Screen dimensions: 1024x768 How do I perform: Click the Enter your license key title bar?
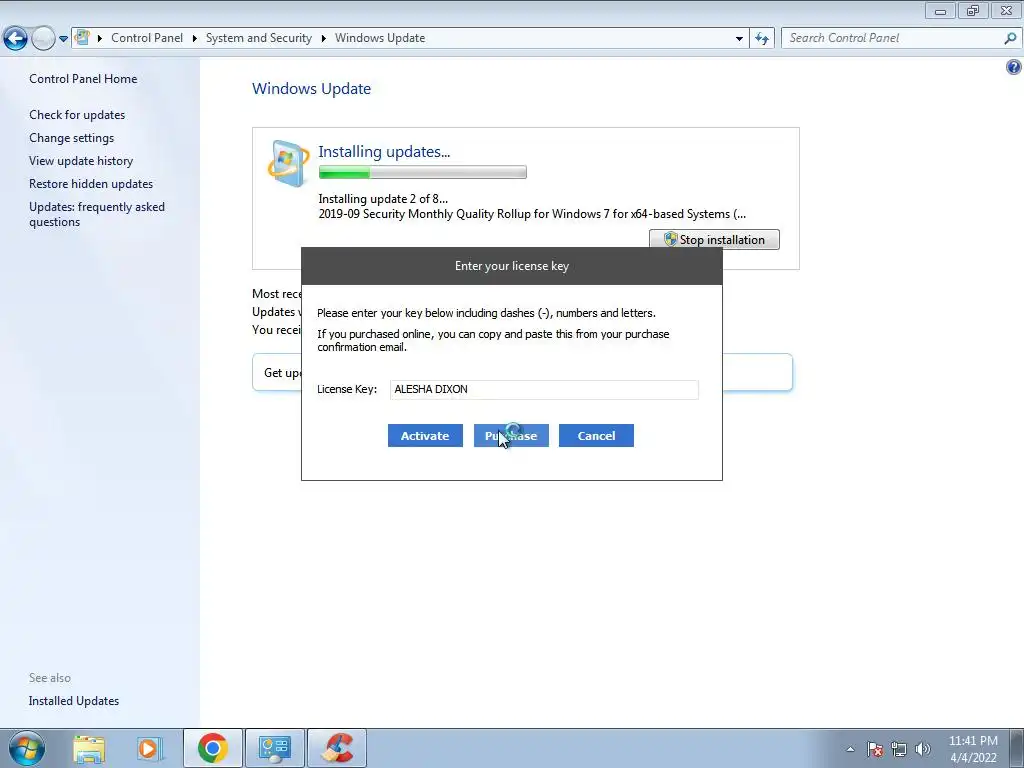[512, 266]
